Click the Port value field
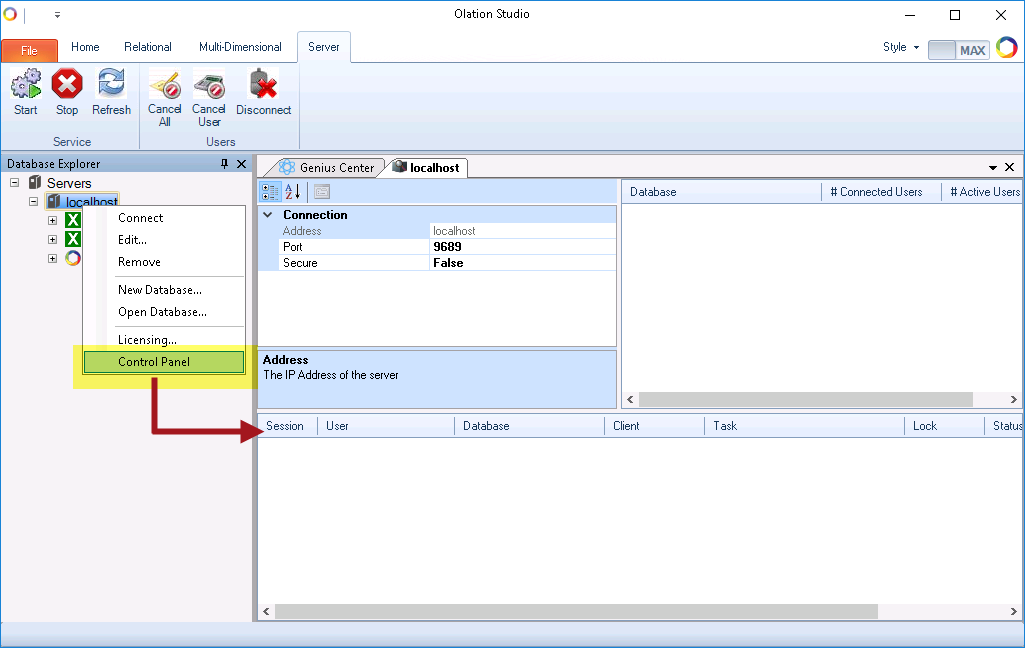Image resolution: width=1025 pixels, height=648 pixels. click(522, 247)
